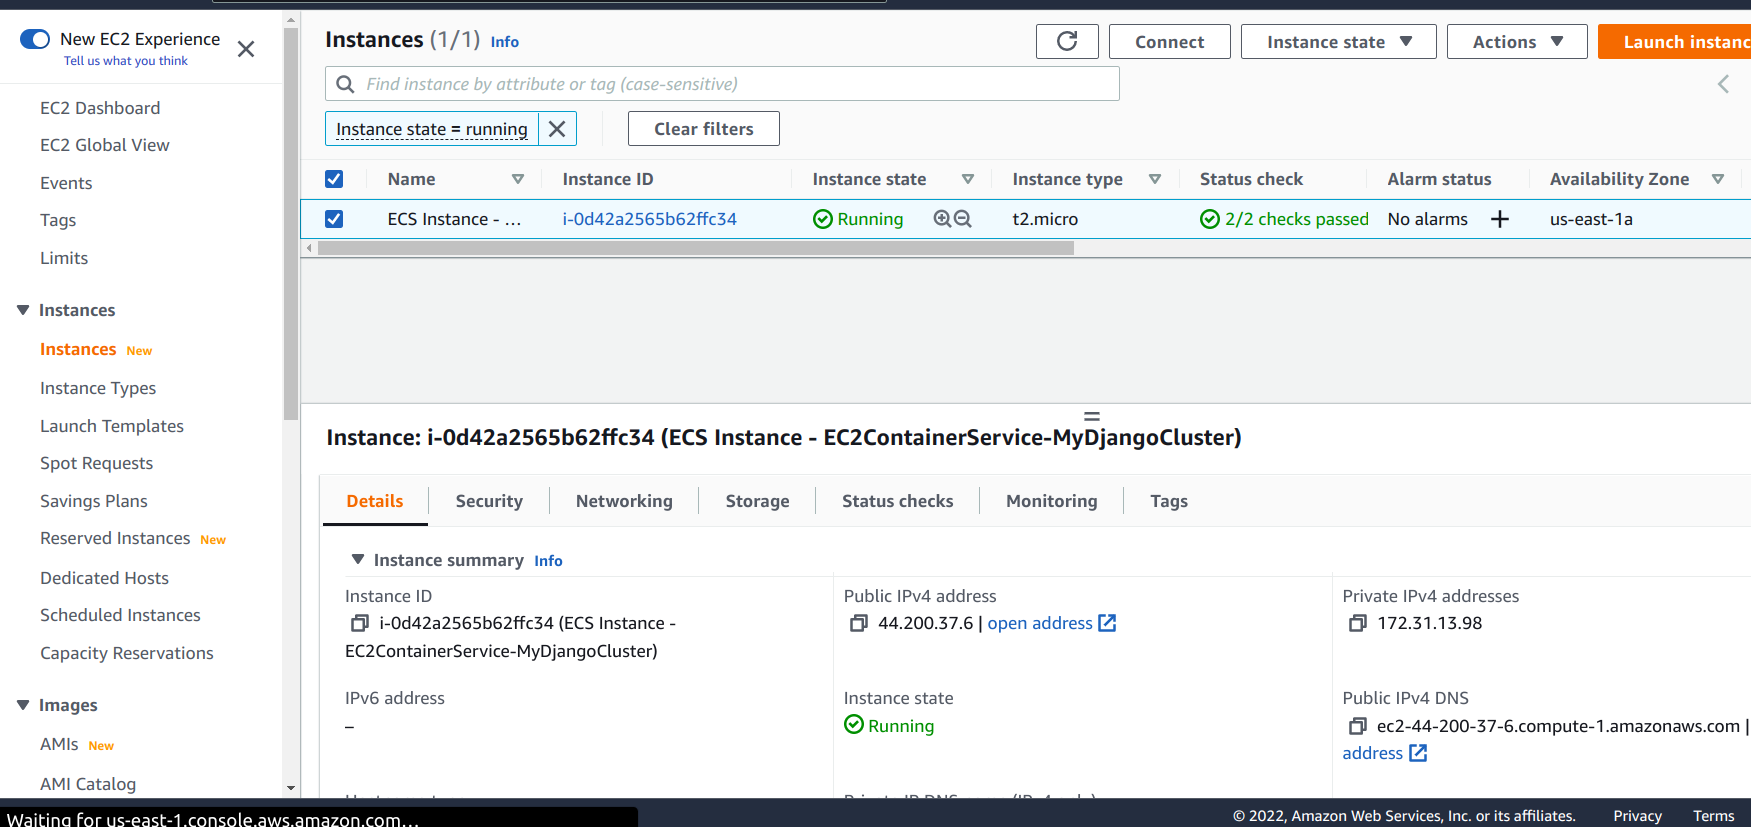Toggle the New EC2 Experience switch

[35, 39]
